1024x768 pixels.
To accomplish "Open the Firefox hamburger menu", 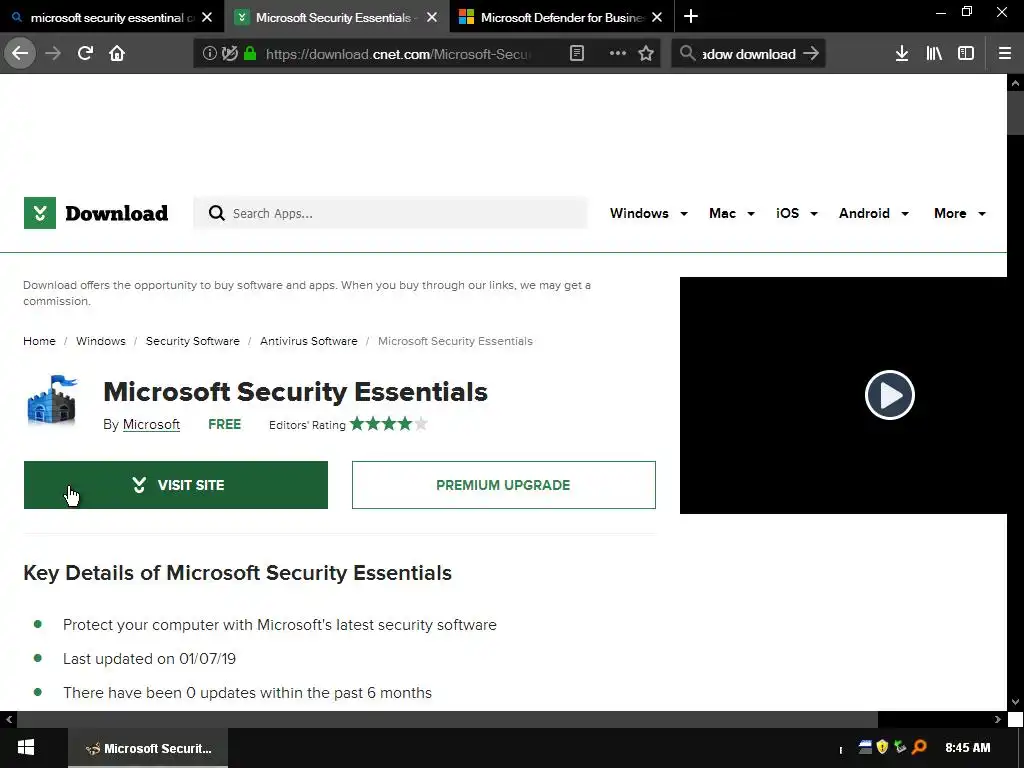I will pyautogui.click(x=1004, y=54).
